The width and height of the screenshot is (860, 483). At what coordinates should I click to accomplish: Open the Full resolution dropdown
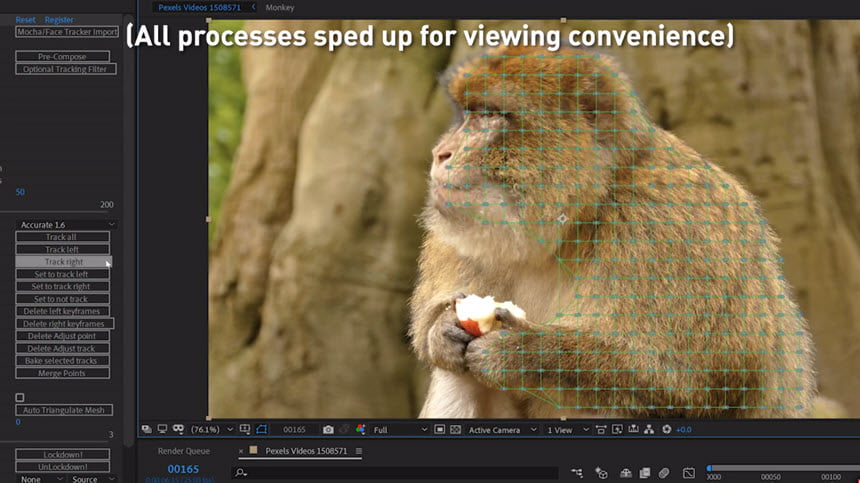click(400, 430)
